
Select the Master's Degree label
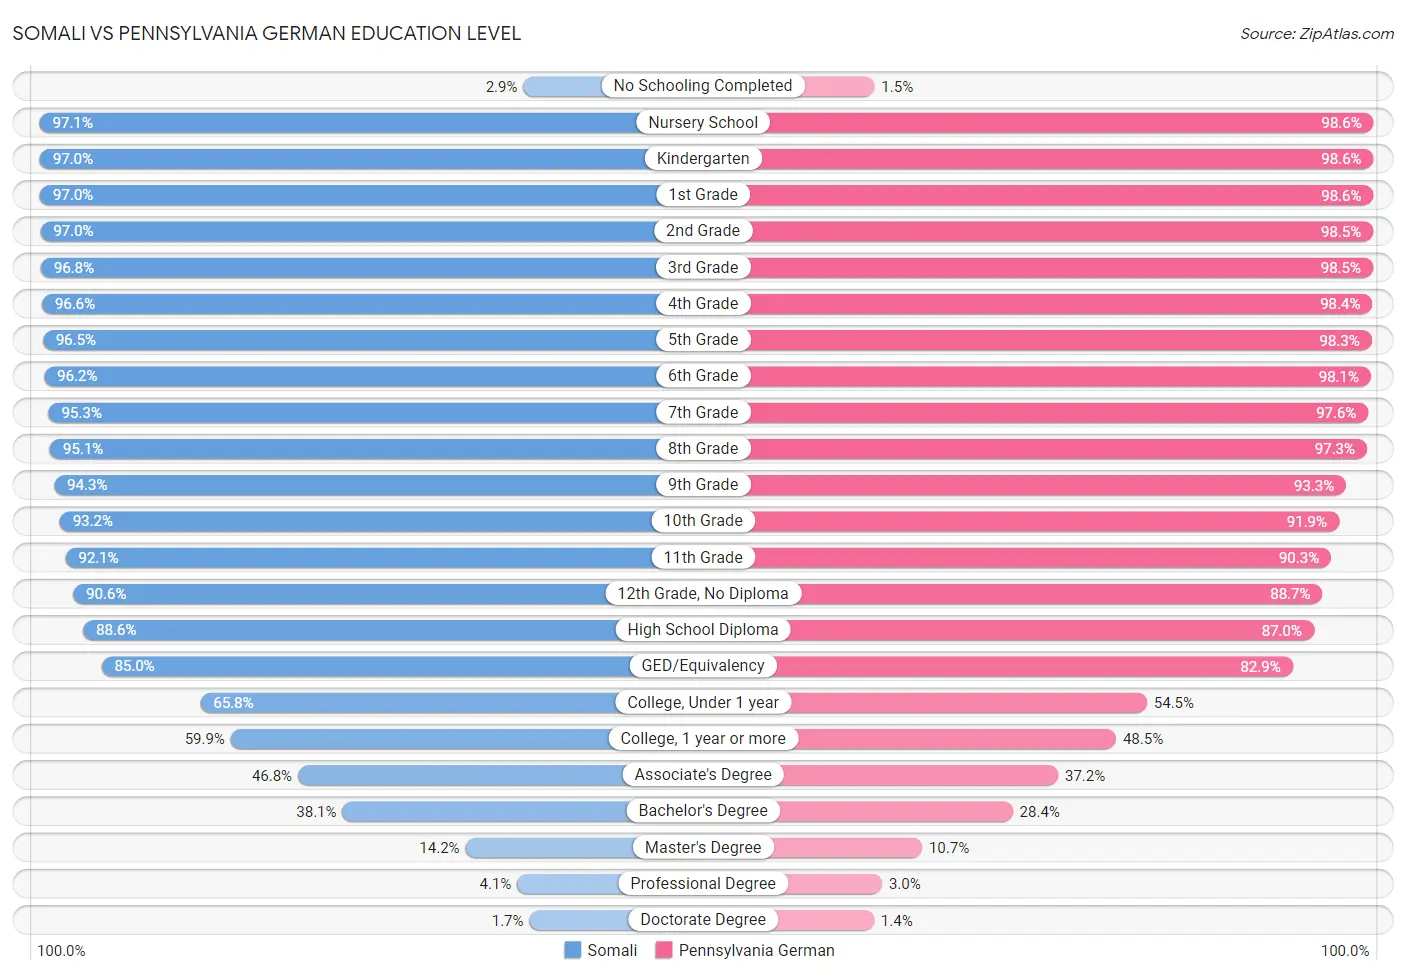click(703, 847)
